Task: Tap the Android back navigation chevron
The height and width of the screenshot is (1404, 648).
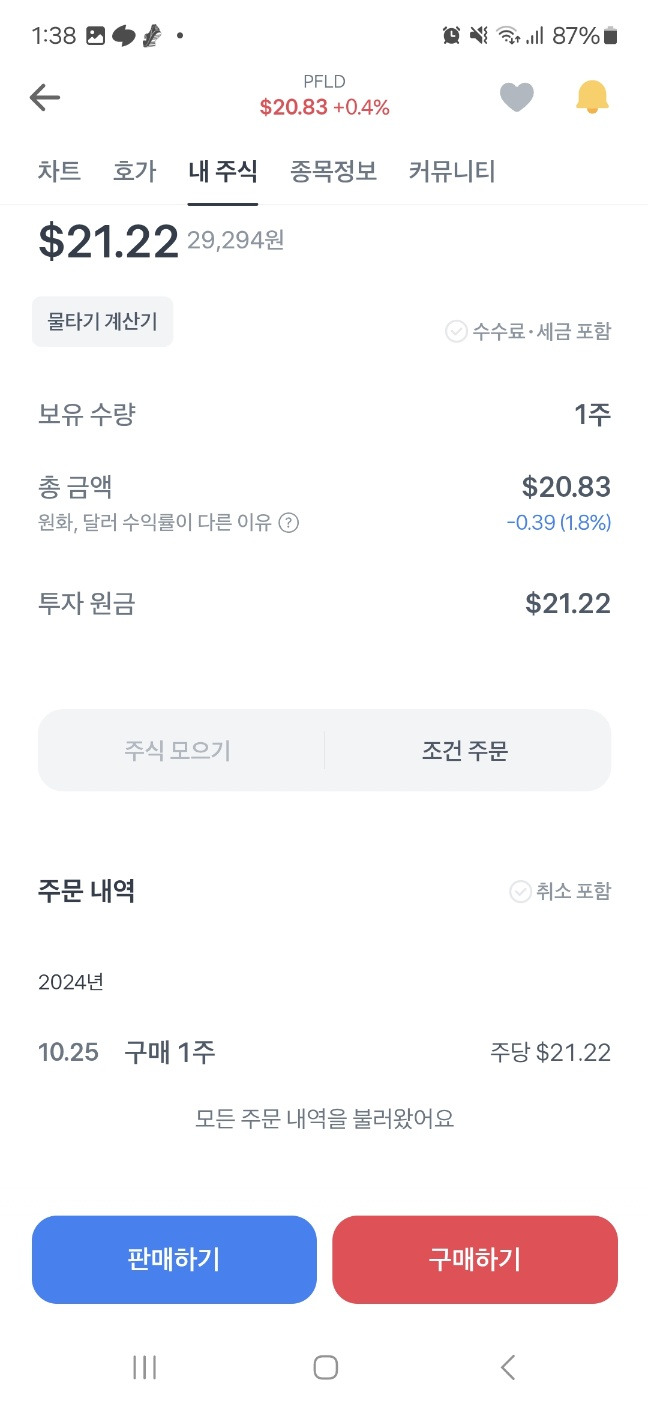Action: click(507, 1367)
